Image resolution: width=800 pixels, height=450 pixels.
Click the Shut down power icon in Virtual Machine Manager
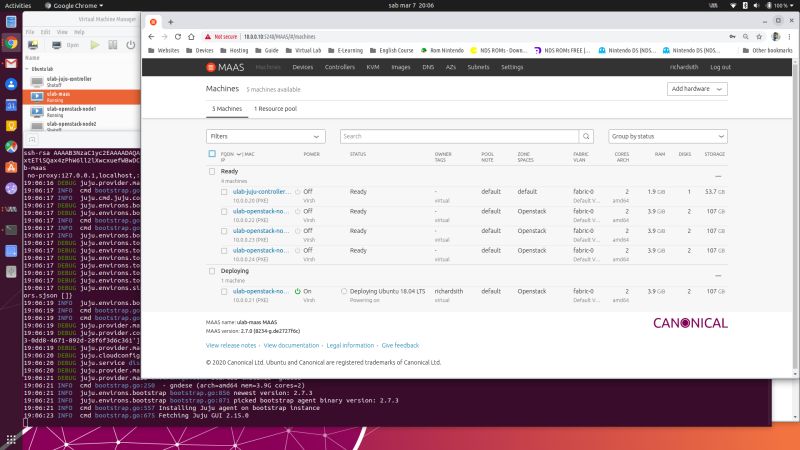click(x=131, y=45)
